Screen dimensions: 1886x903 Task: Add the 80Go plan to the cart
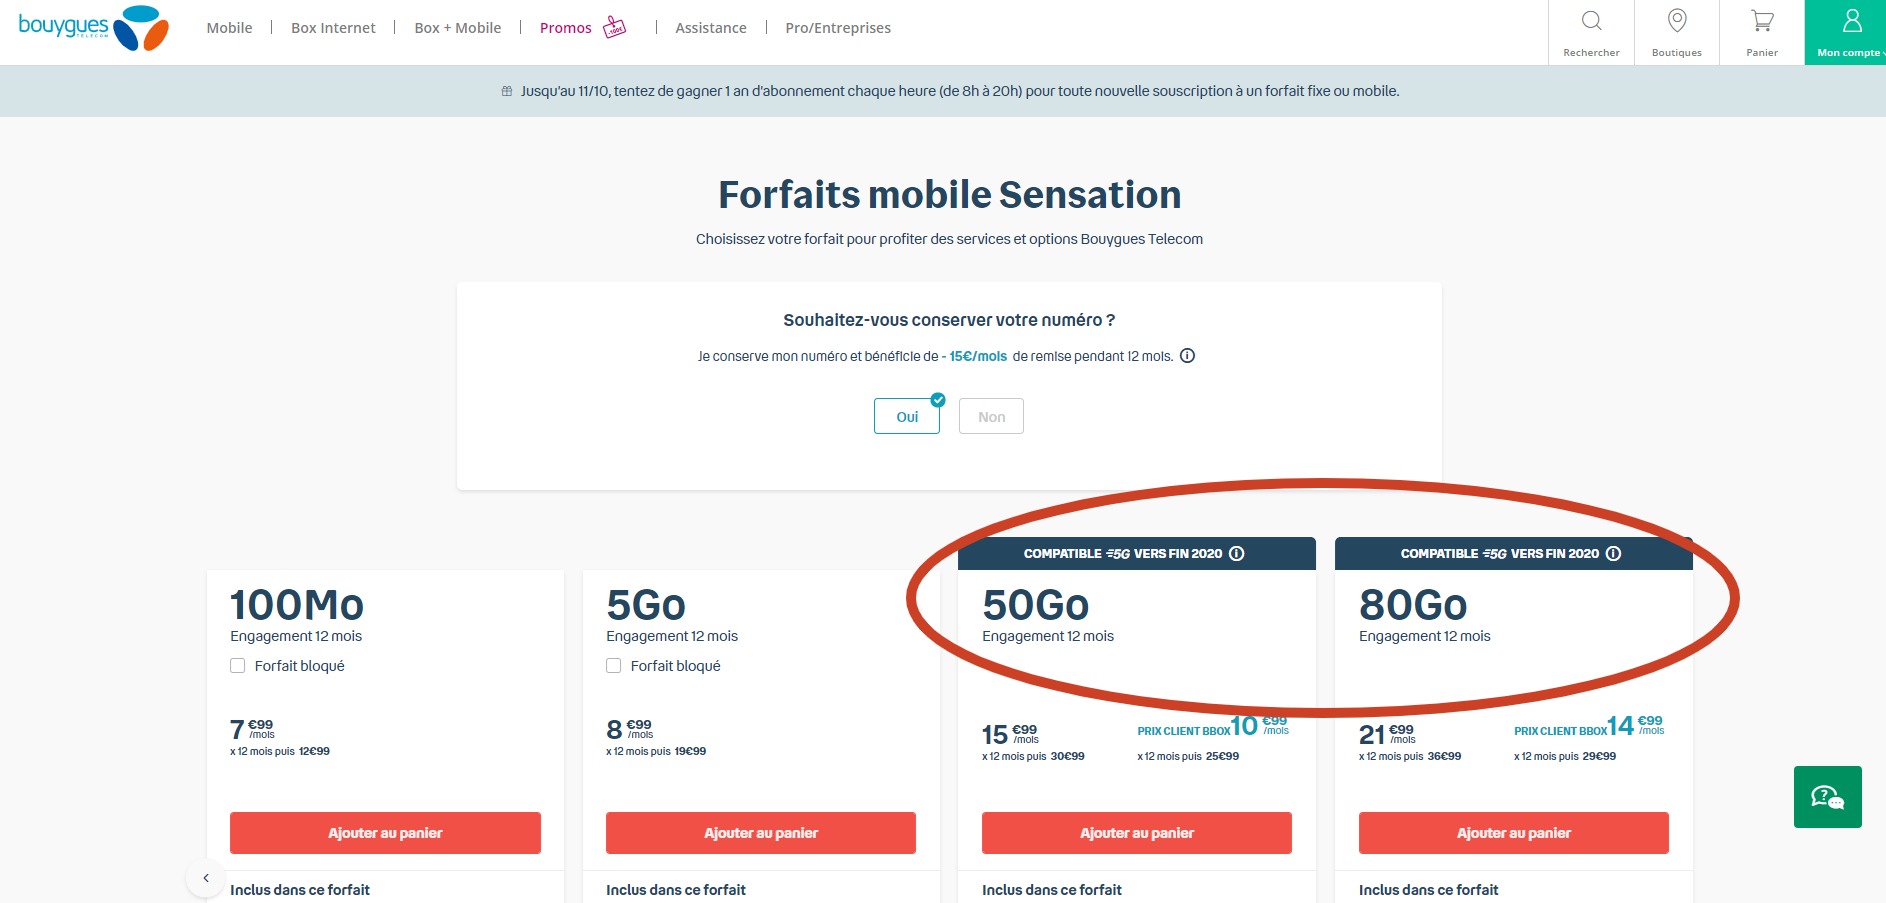(1513, 832)
